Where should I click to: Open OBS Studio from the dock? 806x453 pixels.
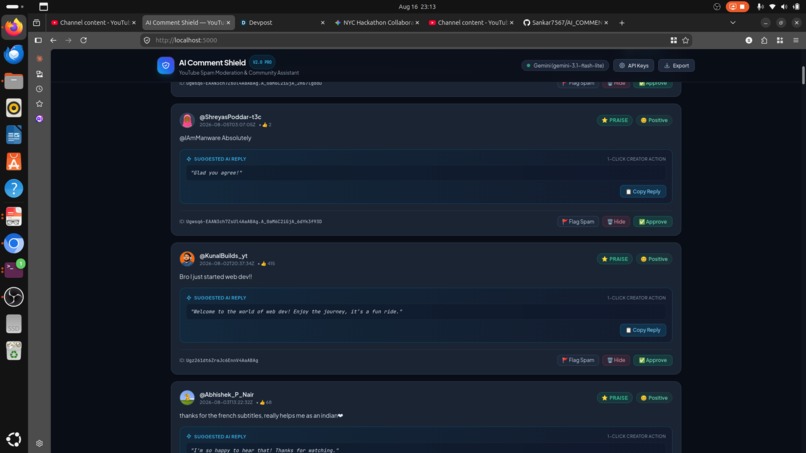tap(14, 297)
